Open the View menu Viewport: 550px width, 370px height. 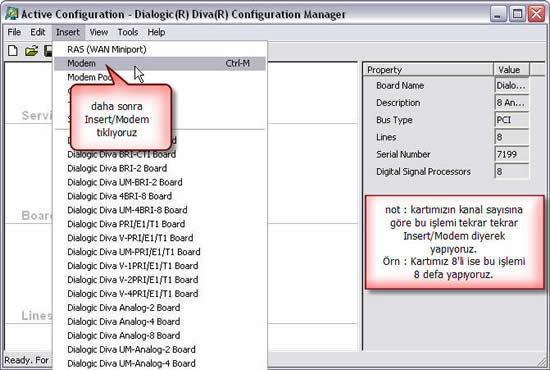[99, 32]
